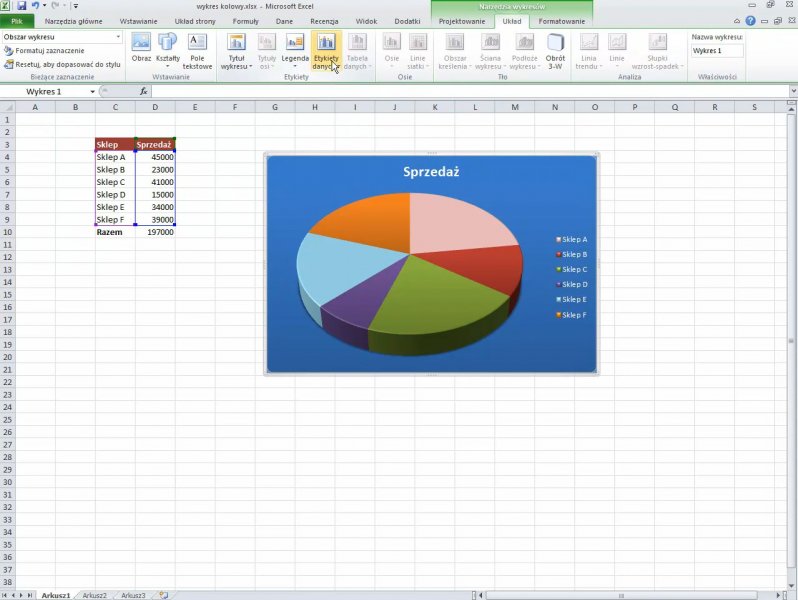Expand the Obszar wykresu element dropdown

118,37
